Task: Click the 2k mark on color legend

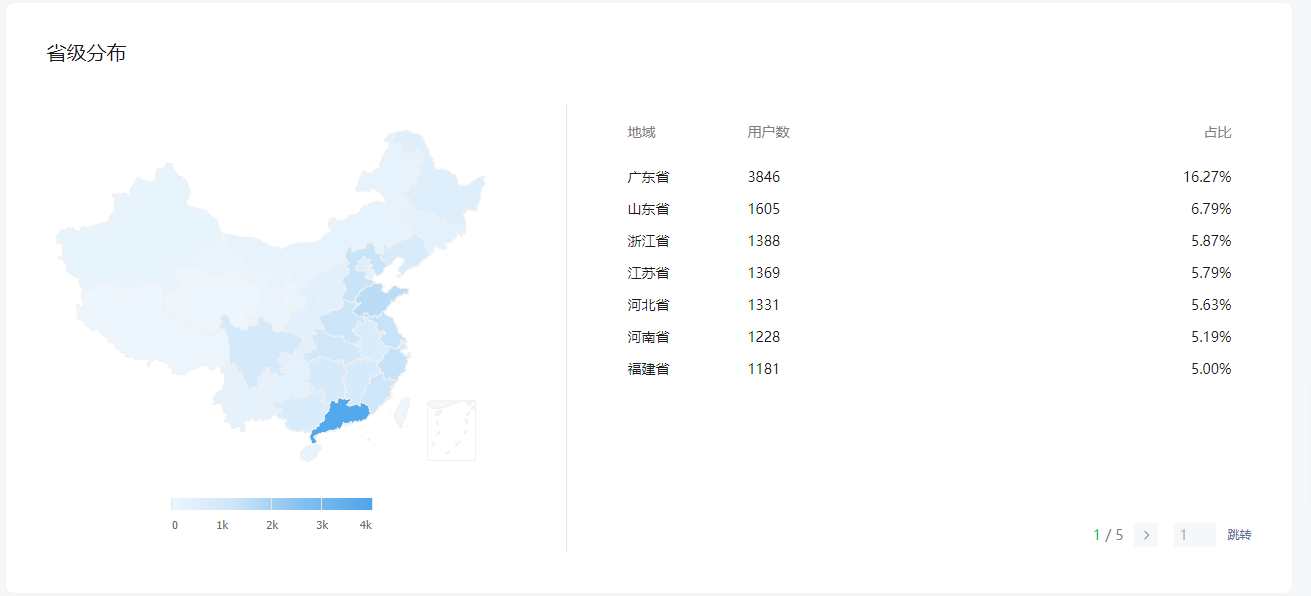Action: [x=272, y=525]
